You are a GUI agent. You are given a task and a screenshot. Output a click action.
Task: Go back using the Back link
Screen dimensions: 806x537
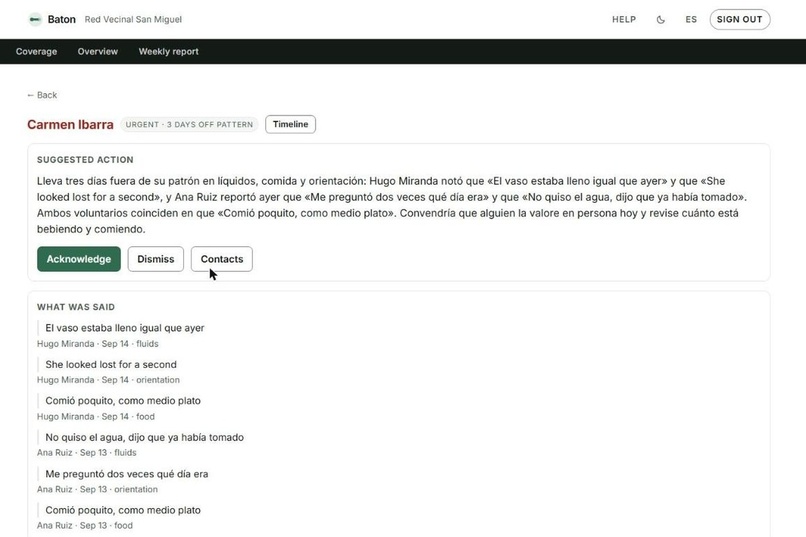[42, 95]
